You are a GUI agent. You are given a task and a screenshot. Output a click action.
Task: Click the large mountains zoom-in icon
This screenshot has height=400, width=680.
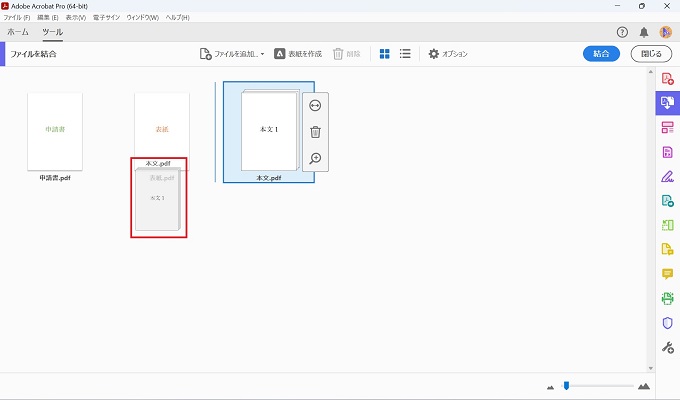644,386
